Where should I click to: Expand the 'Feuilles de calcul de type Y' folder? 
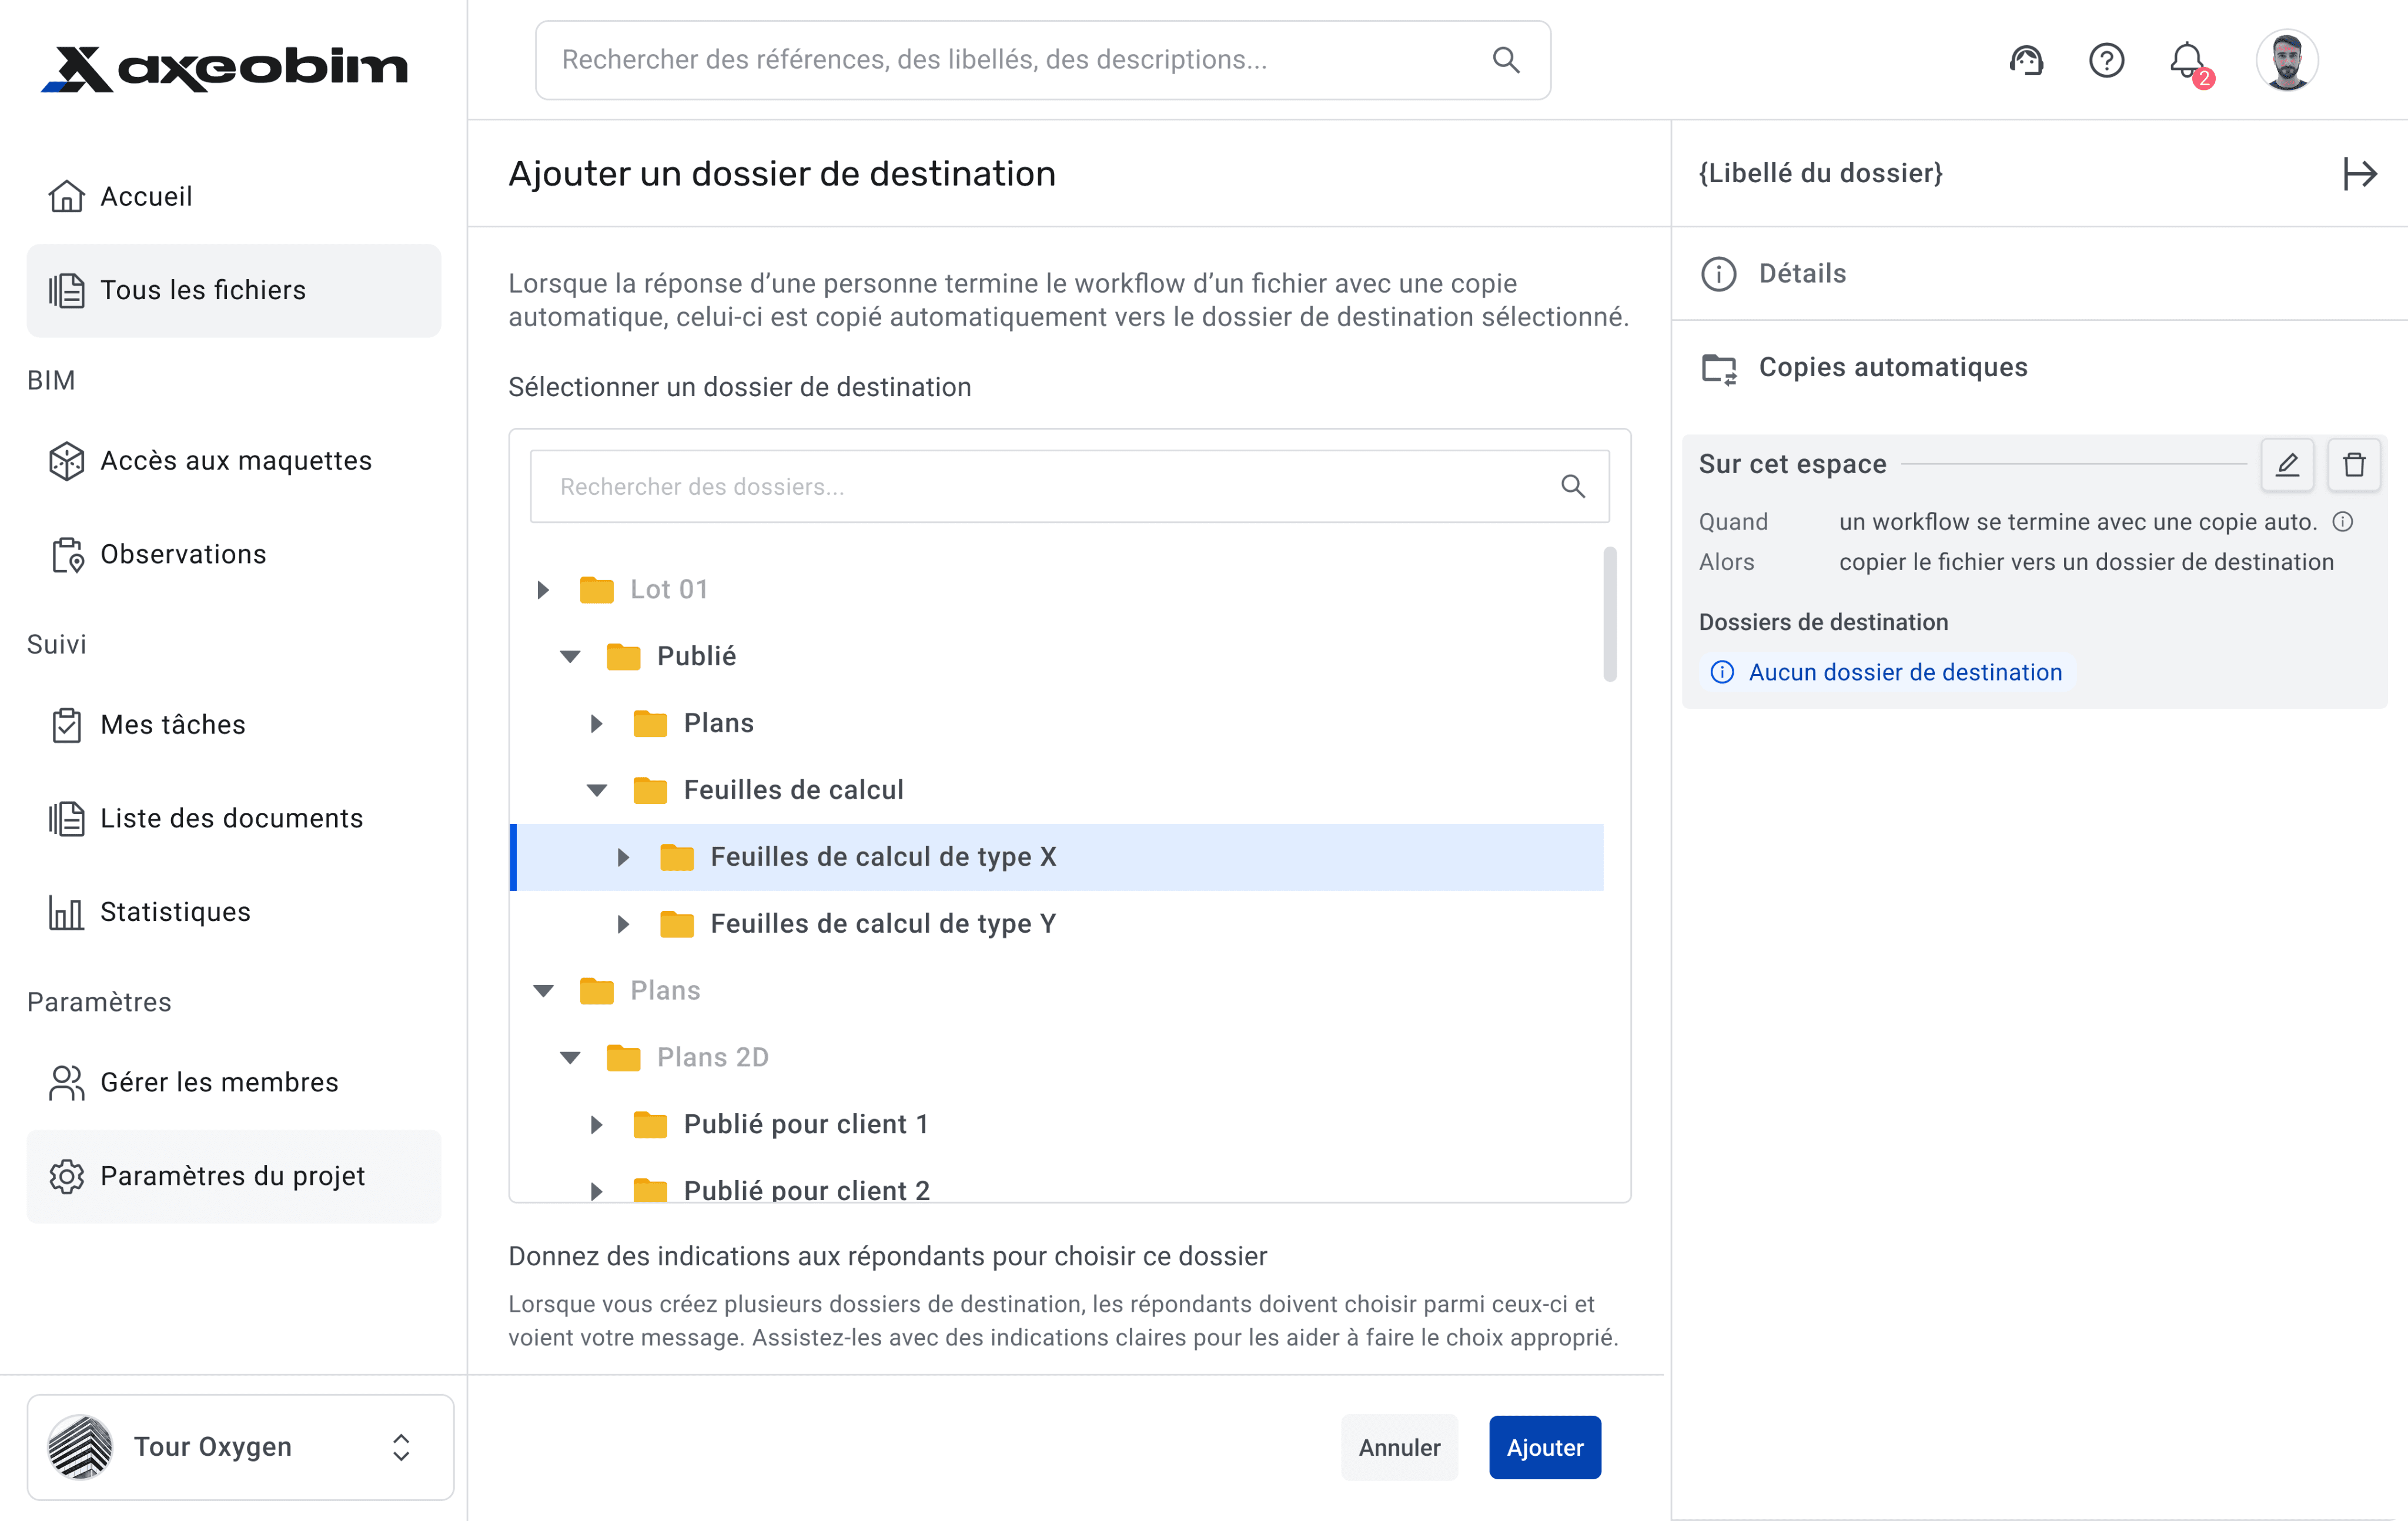623,924
